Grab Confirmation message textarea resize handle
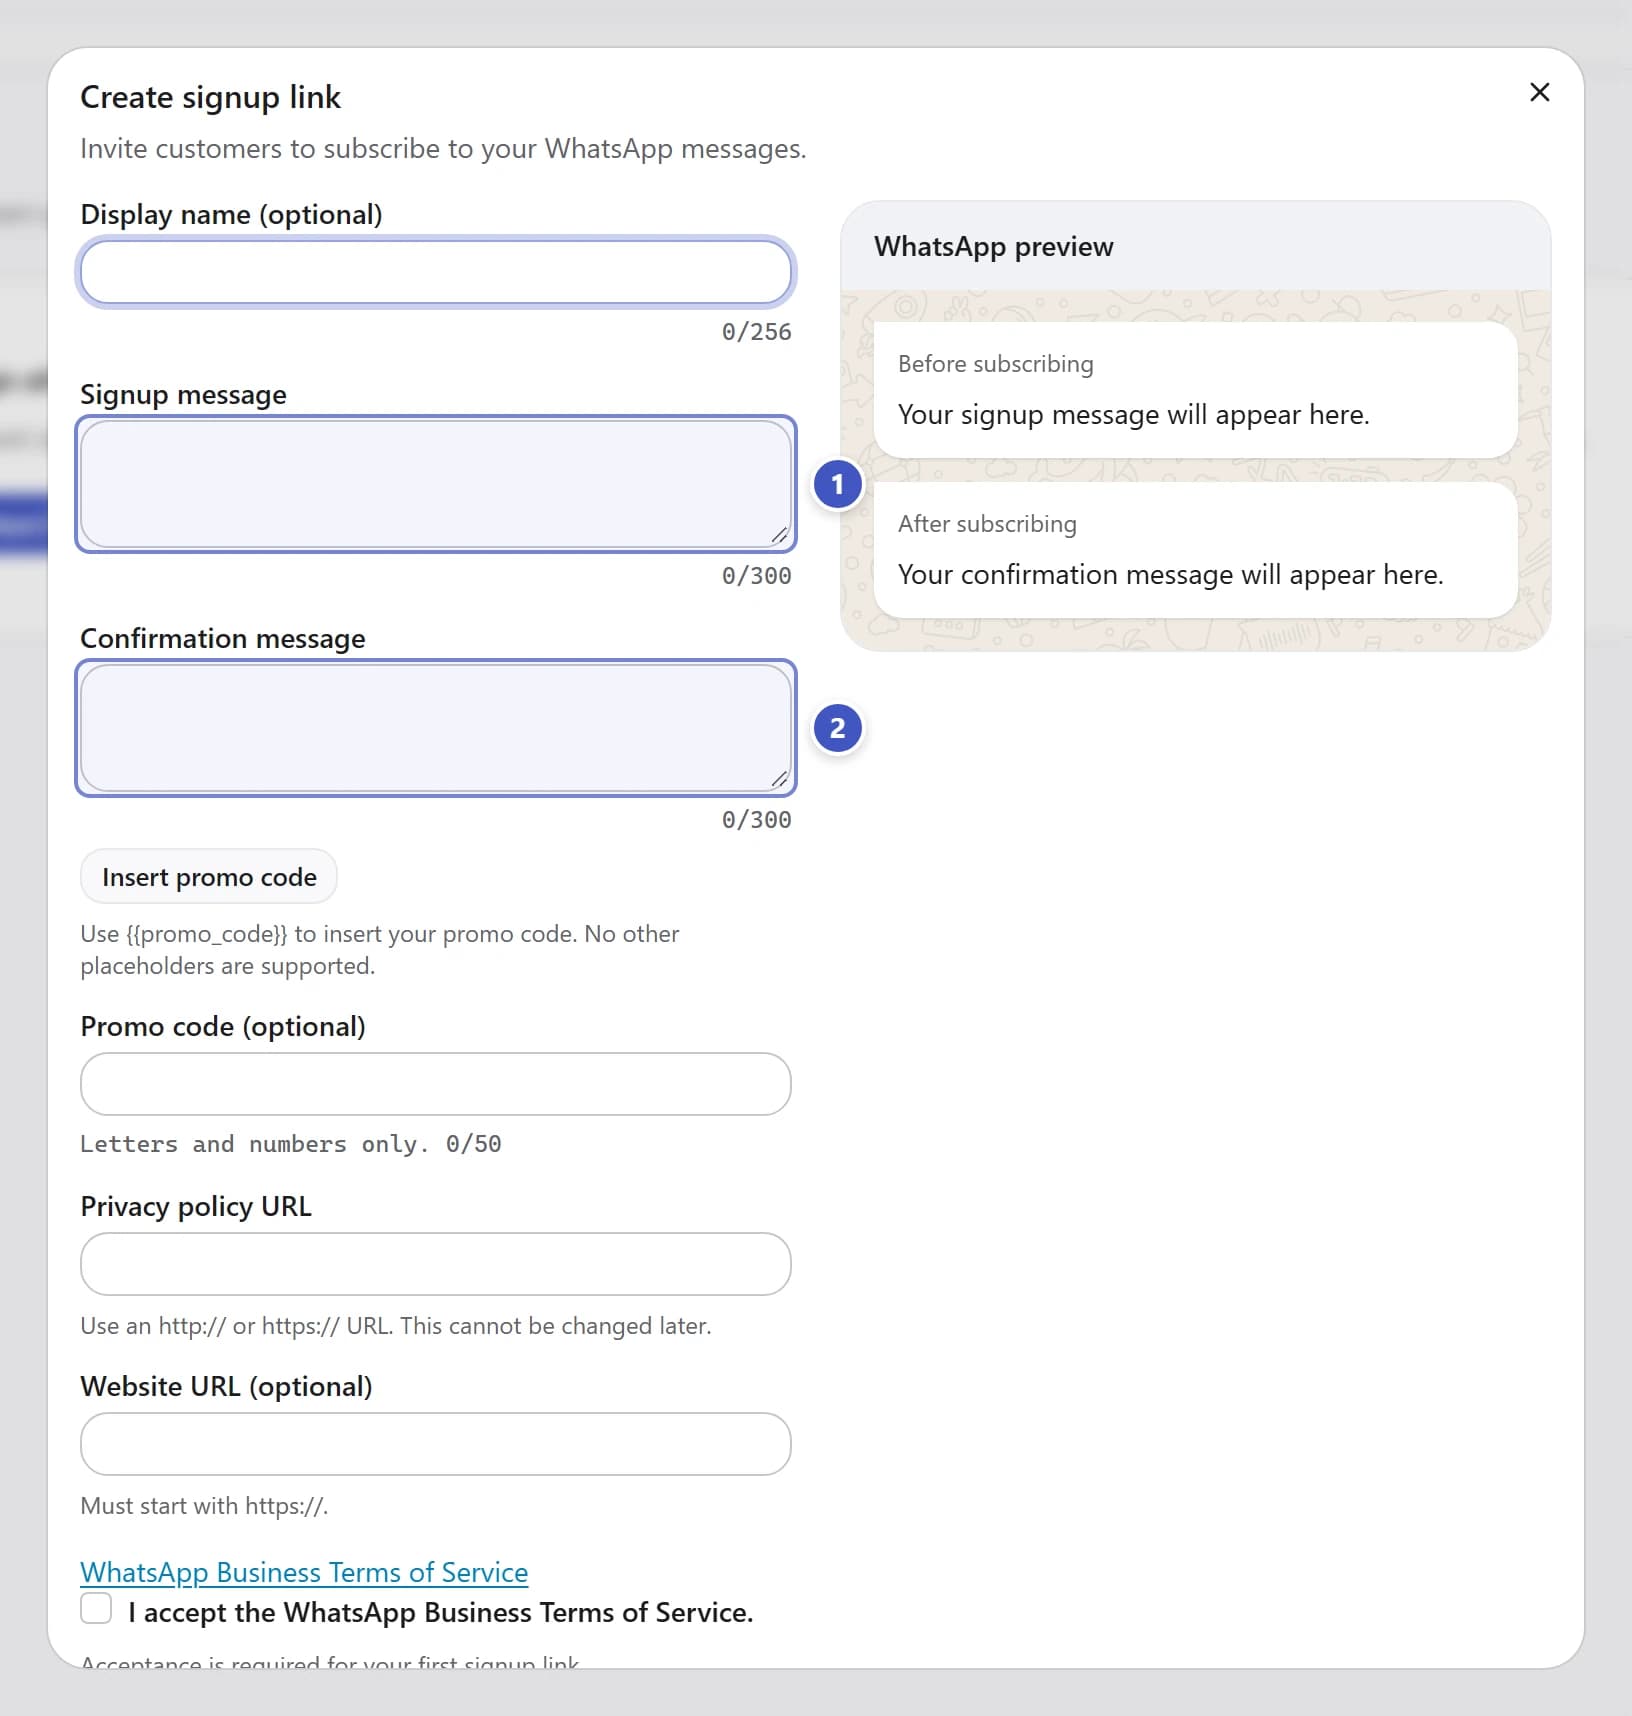The image size is (1632, 1716). click(x=780, y=780)
